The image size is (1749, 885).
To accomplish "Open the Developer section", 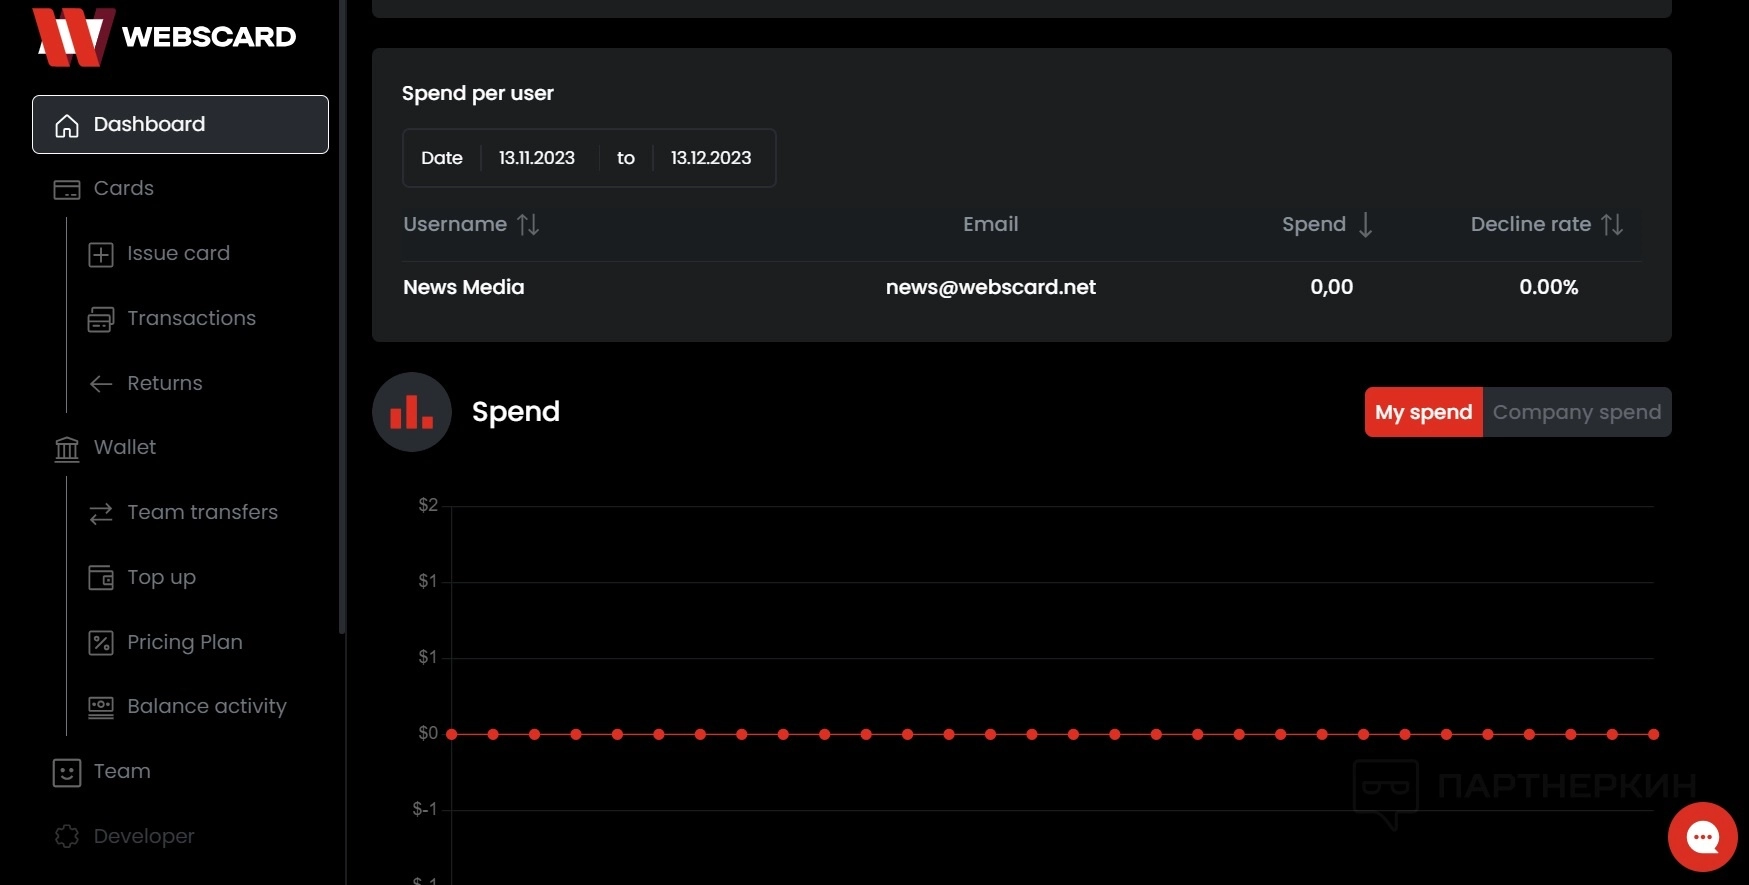I will (143, 837).
